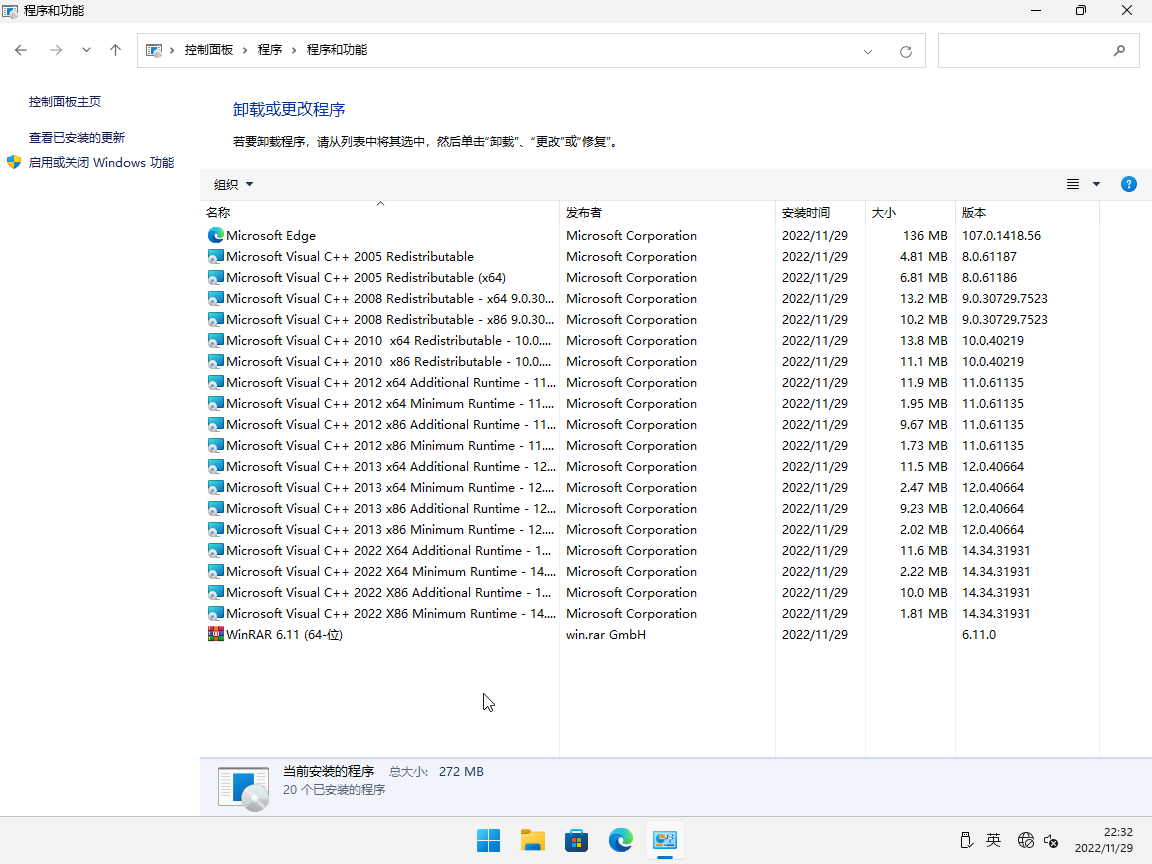This screenshot has width=1152, height=864.
Task: Click the Microsoft Edge icon in program list
Action: (x=216, y=236)
